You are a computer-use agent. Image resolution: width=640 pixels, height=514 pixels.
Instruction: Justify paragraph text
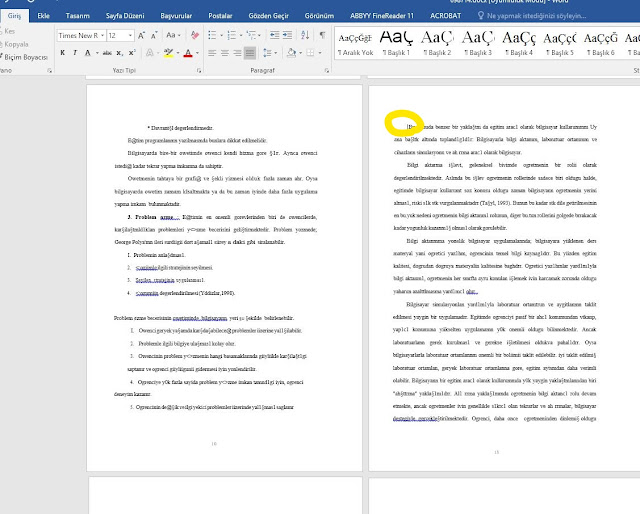click(x=250, y=53)
